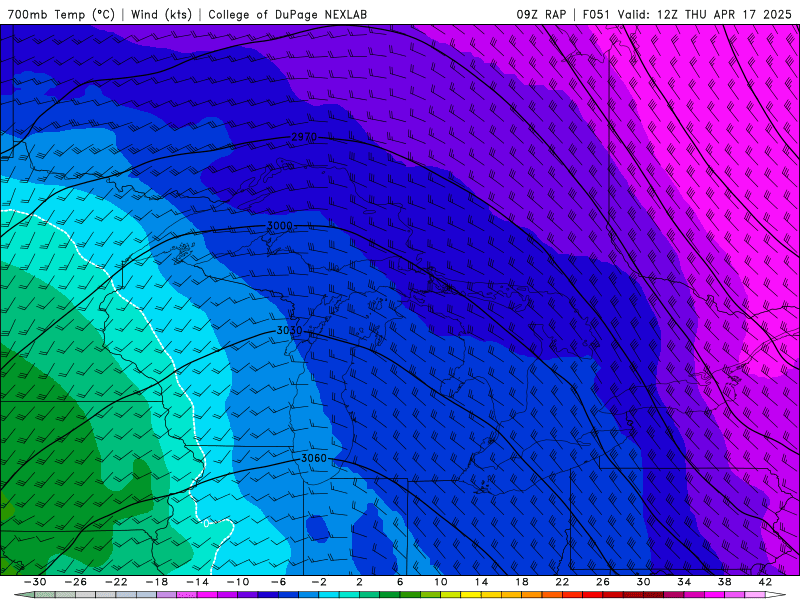Click the 3000 height contour label

280,226
